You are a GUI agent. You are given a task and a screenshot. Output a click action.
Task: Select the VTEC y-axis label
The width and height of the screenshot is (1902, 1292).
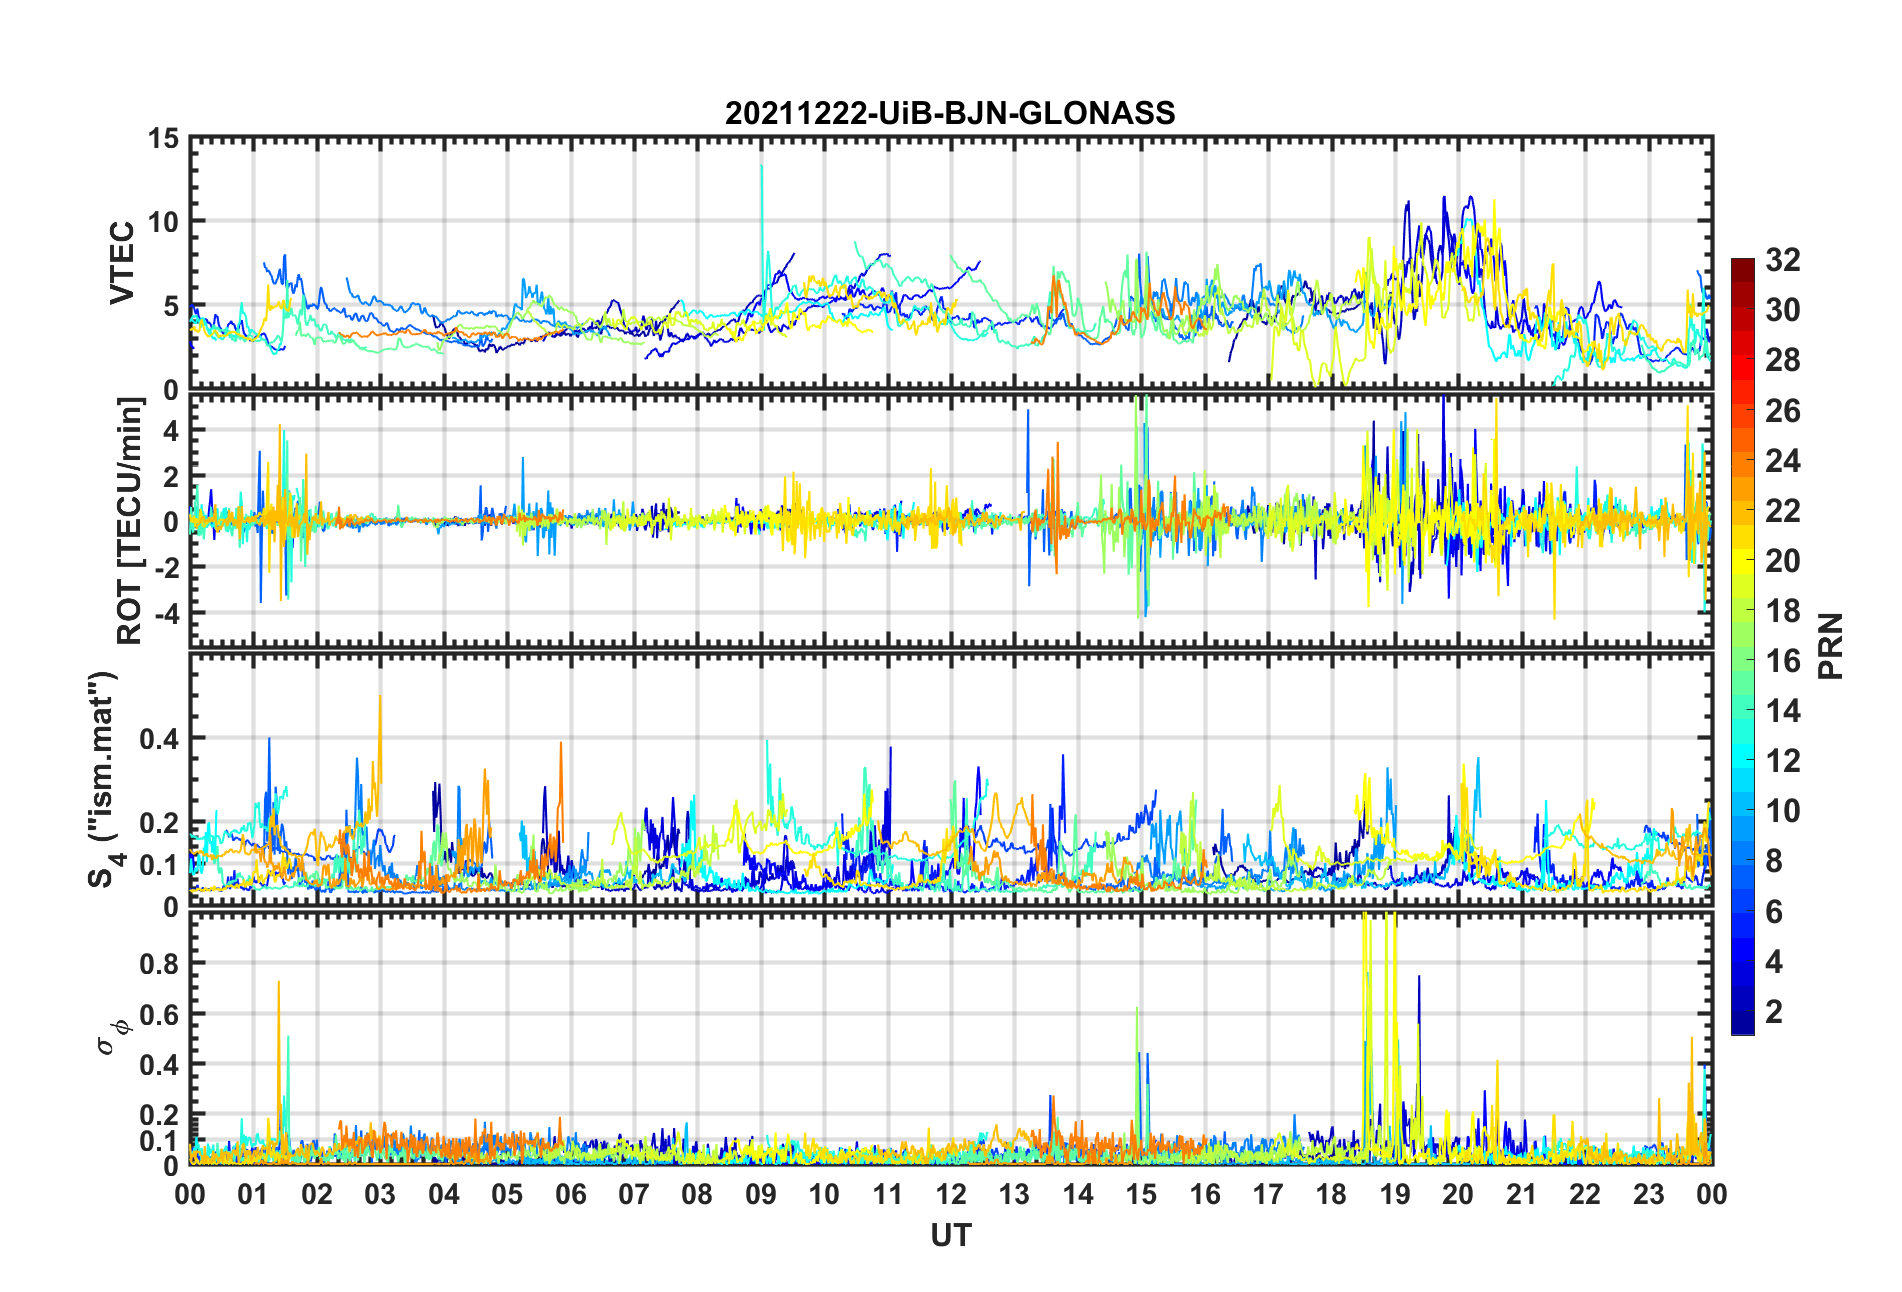pyautogui.click(x=122, y=263)
